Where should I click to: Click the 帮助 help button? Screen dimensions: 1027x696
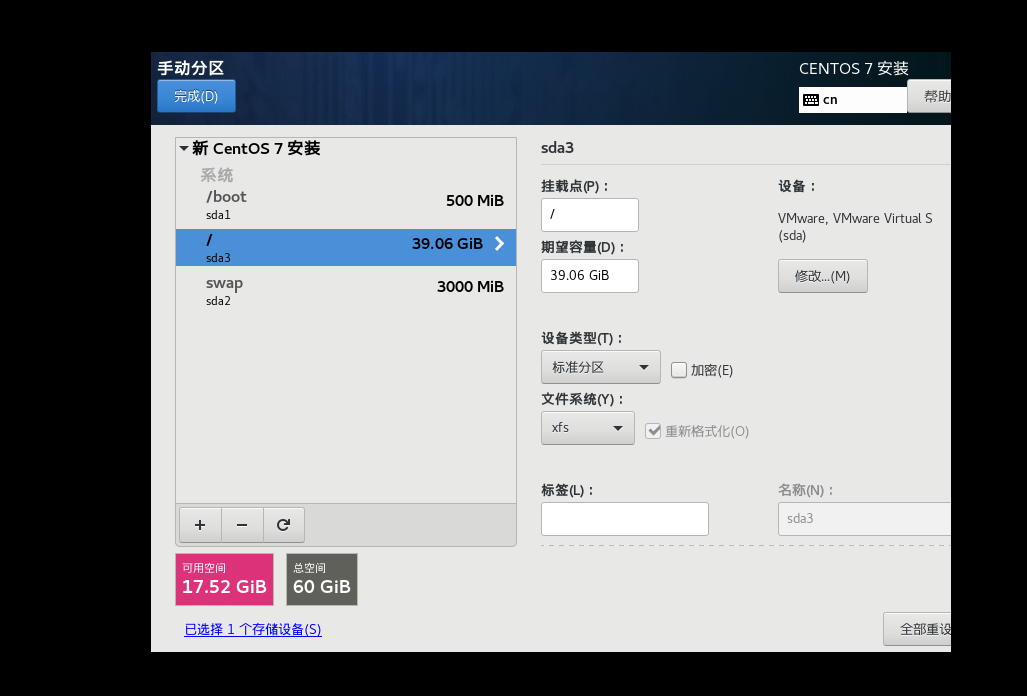929,96
